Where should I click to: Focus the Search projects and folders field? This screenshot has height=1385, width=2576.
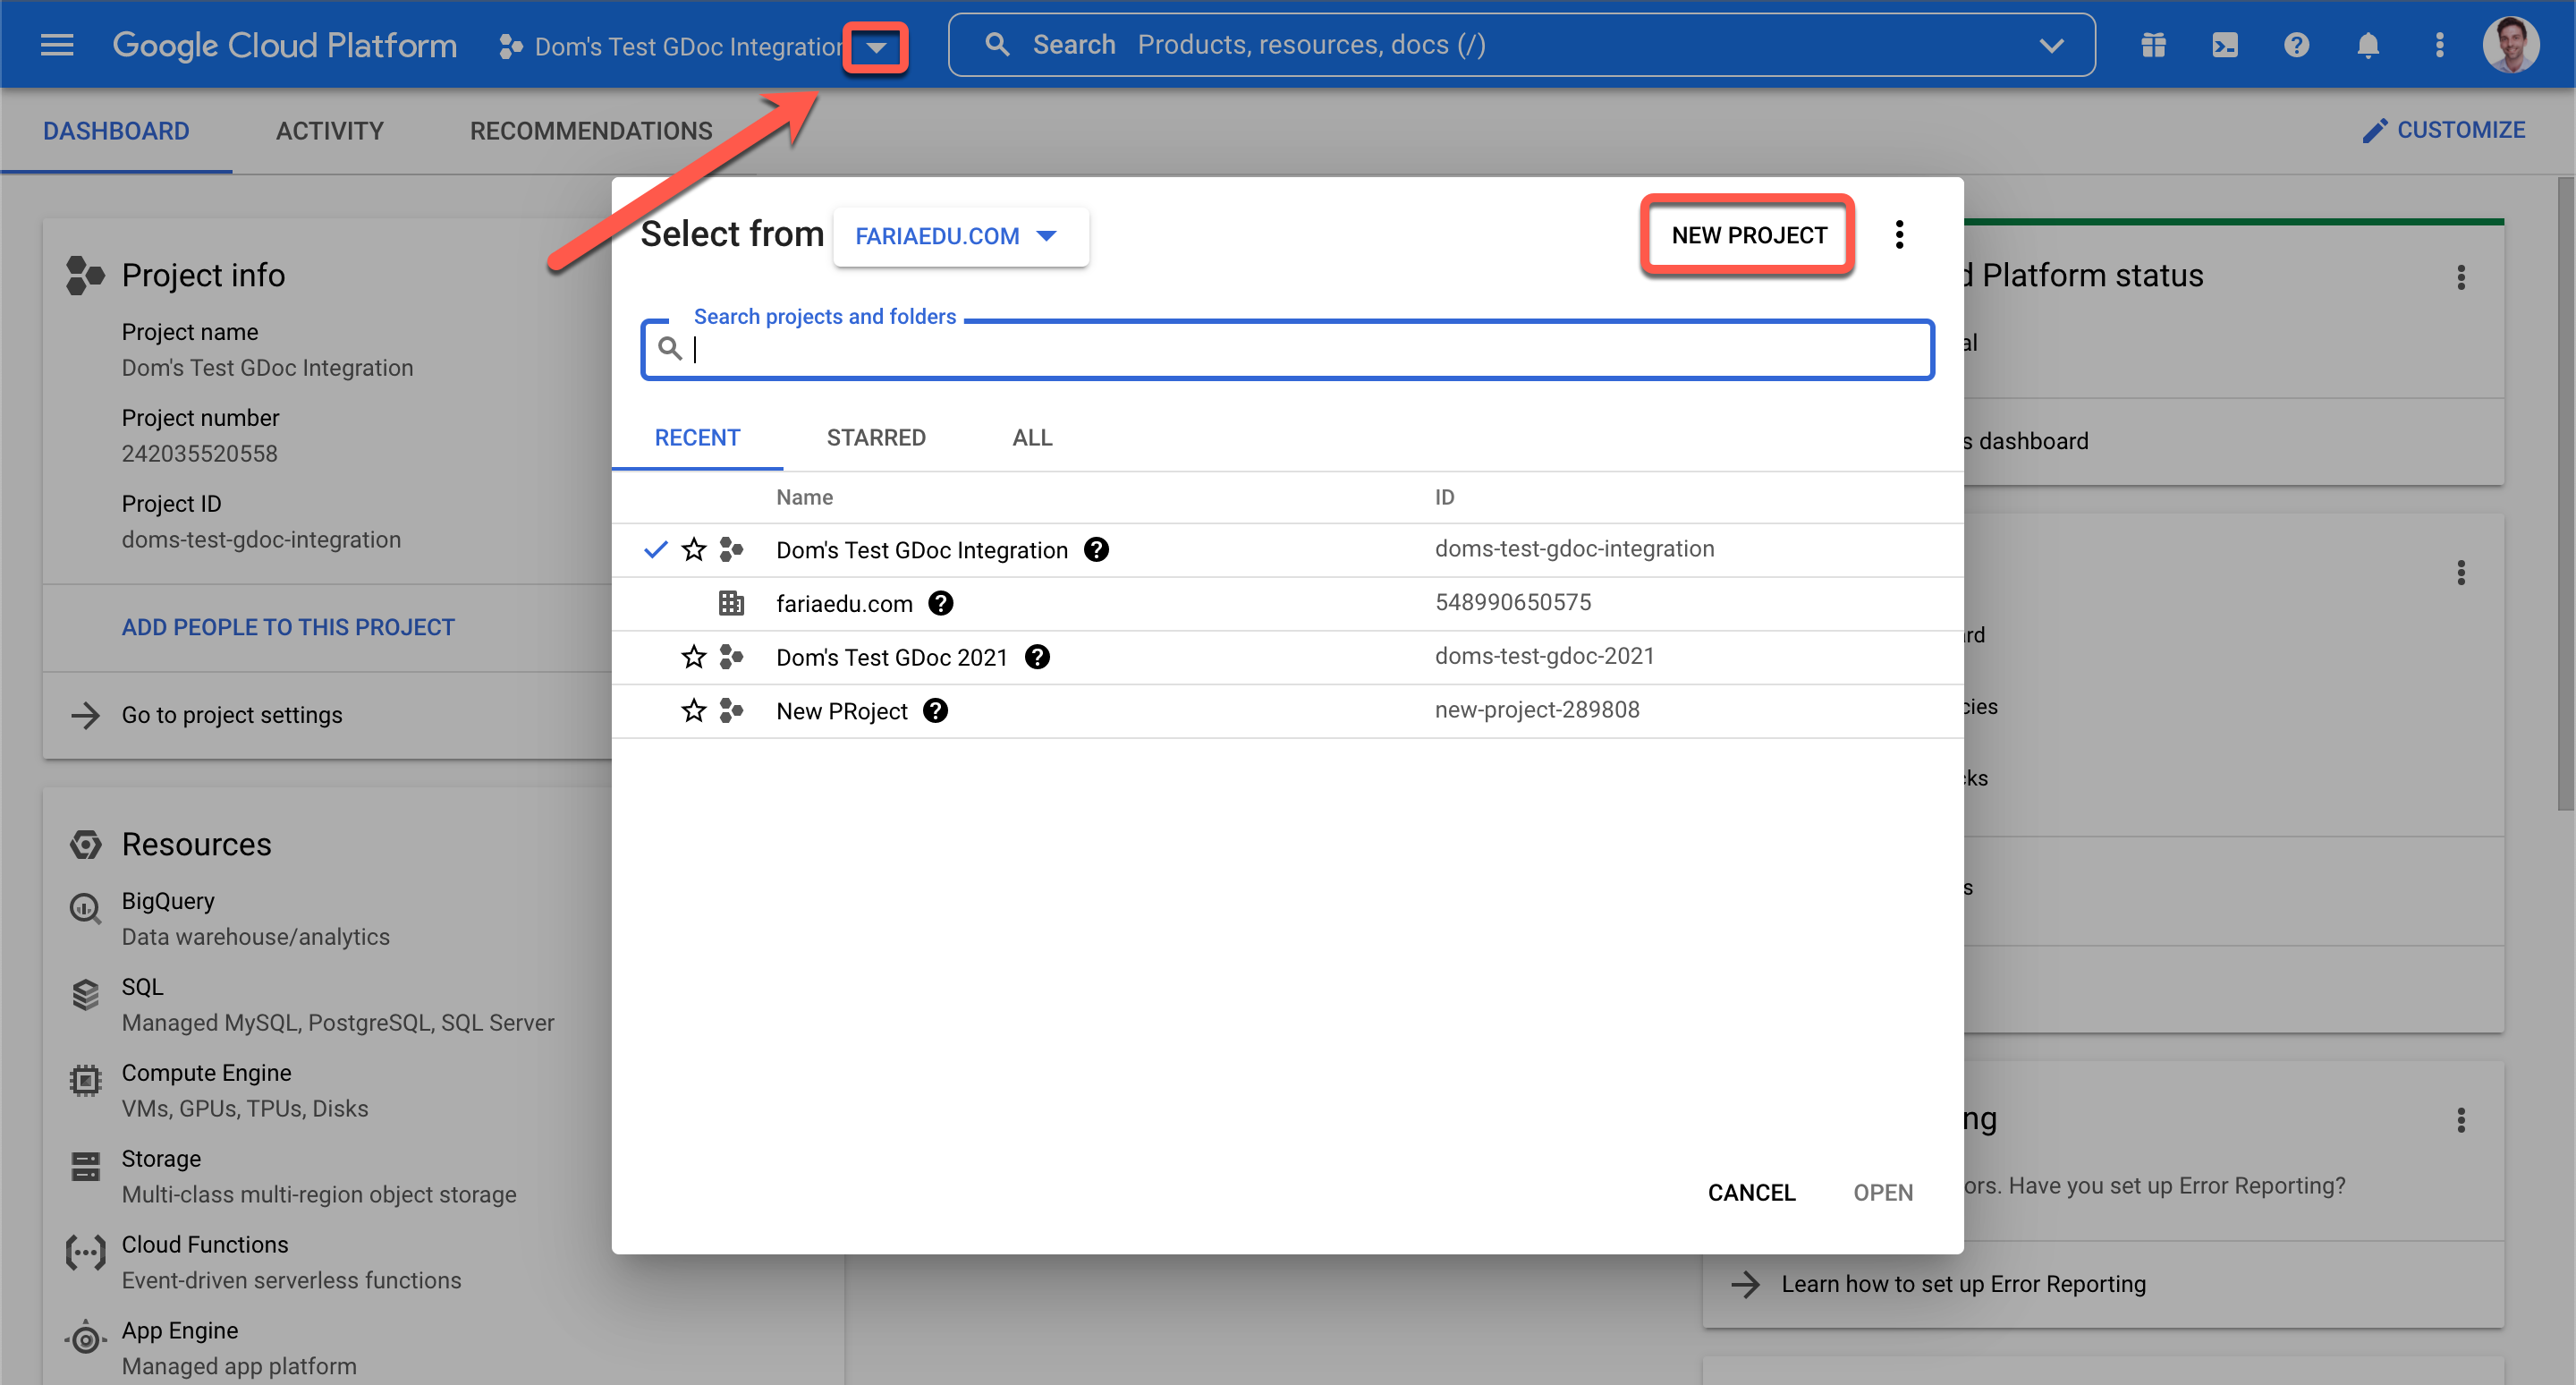coord(1287,349)
